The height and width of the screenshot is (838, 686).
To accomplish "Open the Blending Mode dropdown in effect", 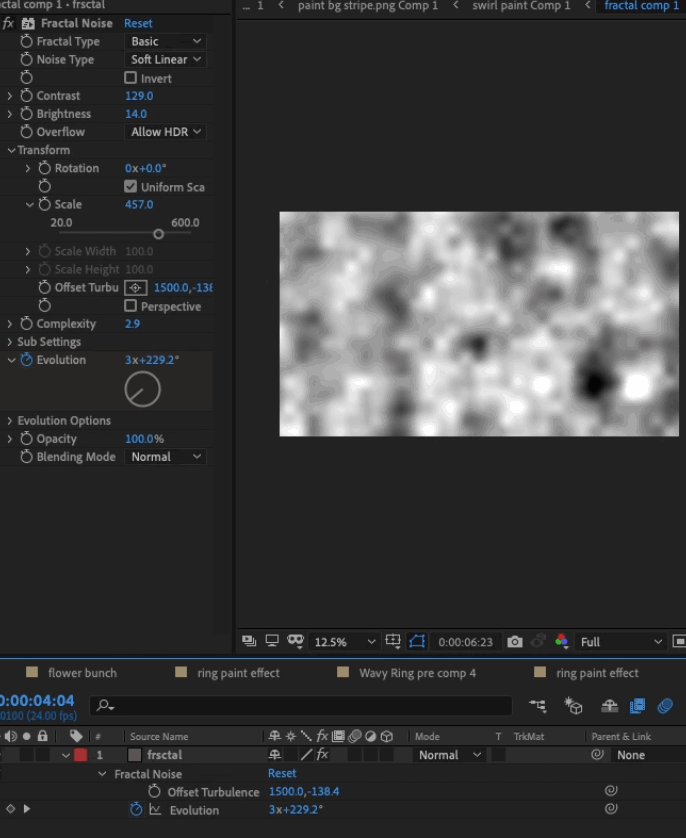I will [x=165, y=457].
